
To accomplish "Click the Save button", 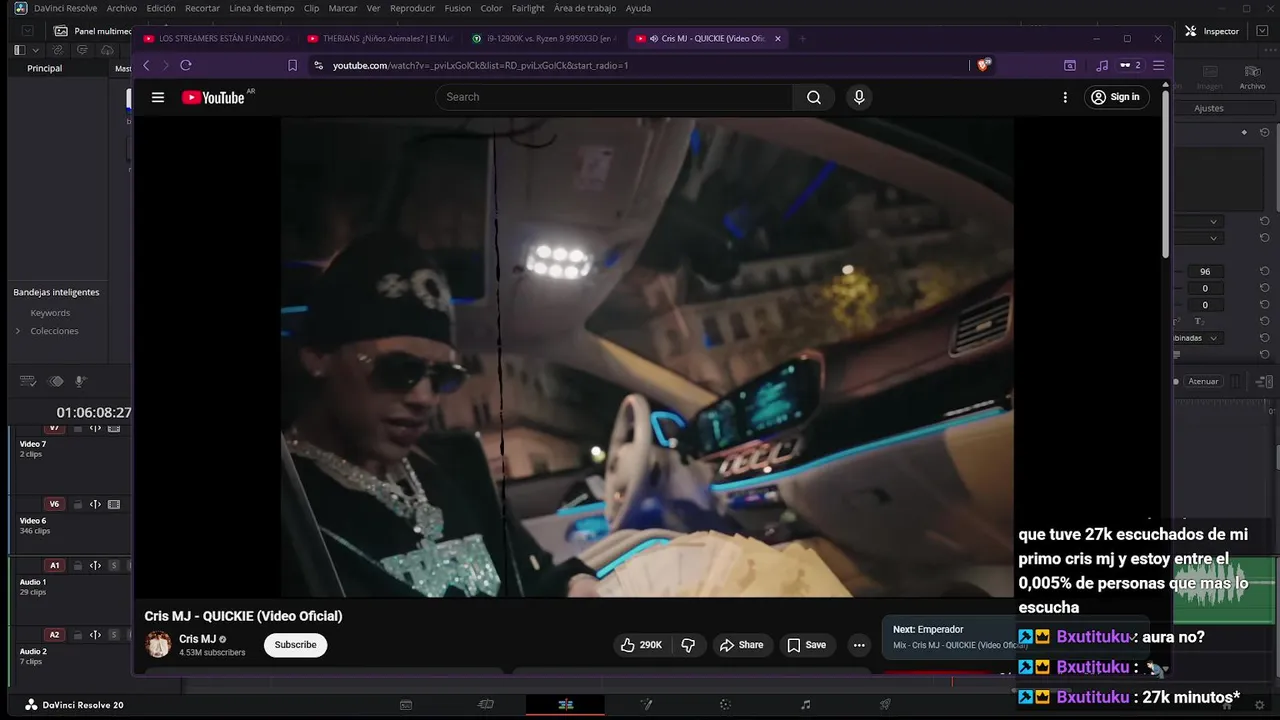I will (x=806, y=645).
